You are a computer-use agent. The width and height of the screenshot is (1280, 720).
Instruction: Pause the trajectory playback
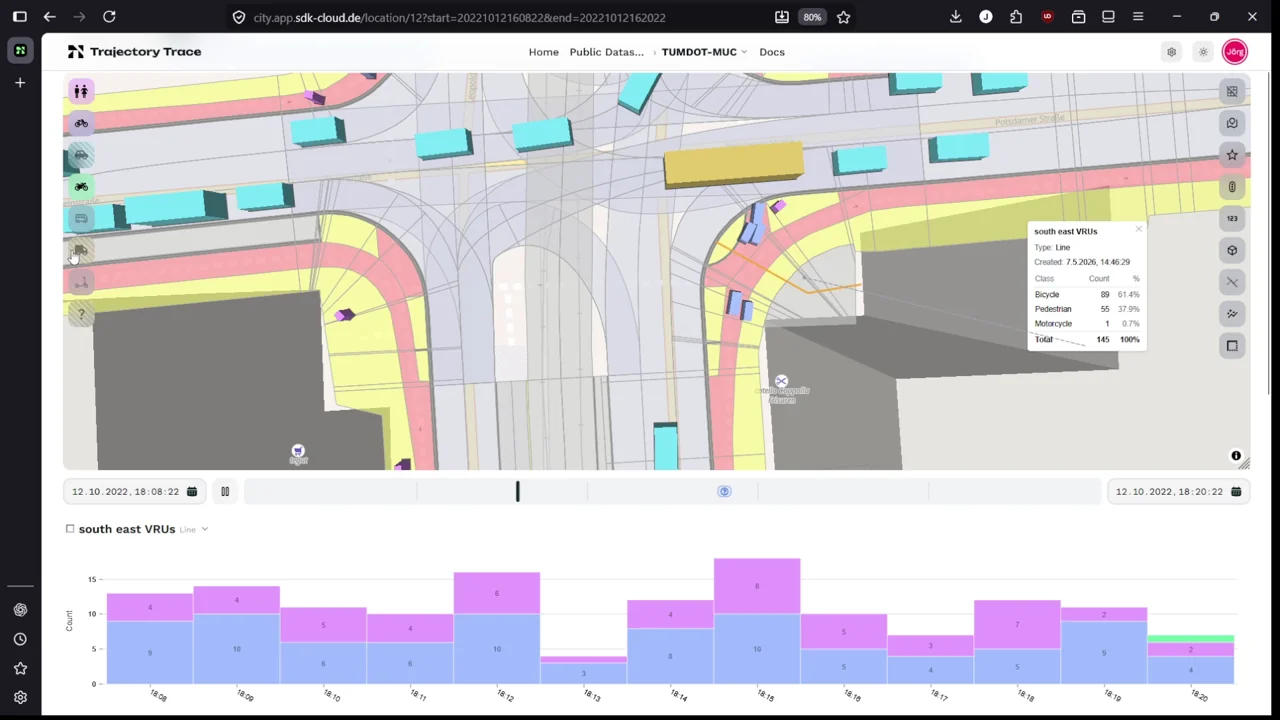225,491
